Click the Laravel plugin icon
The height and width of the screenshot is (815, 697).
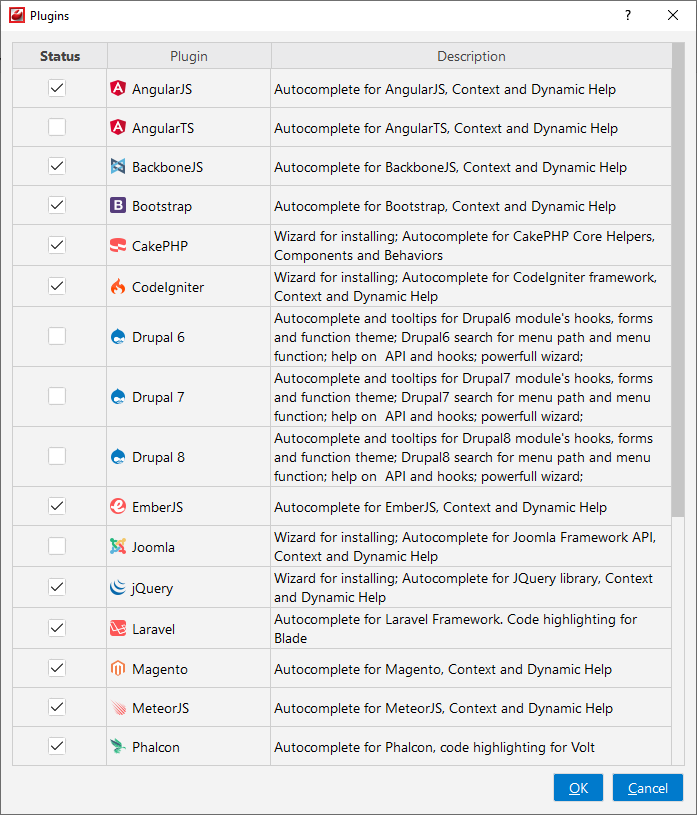[x=118, y=628]
